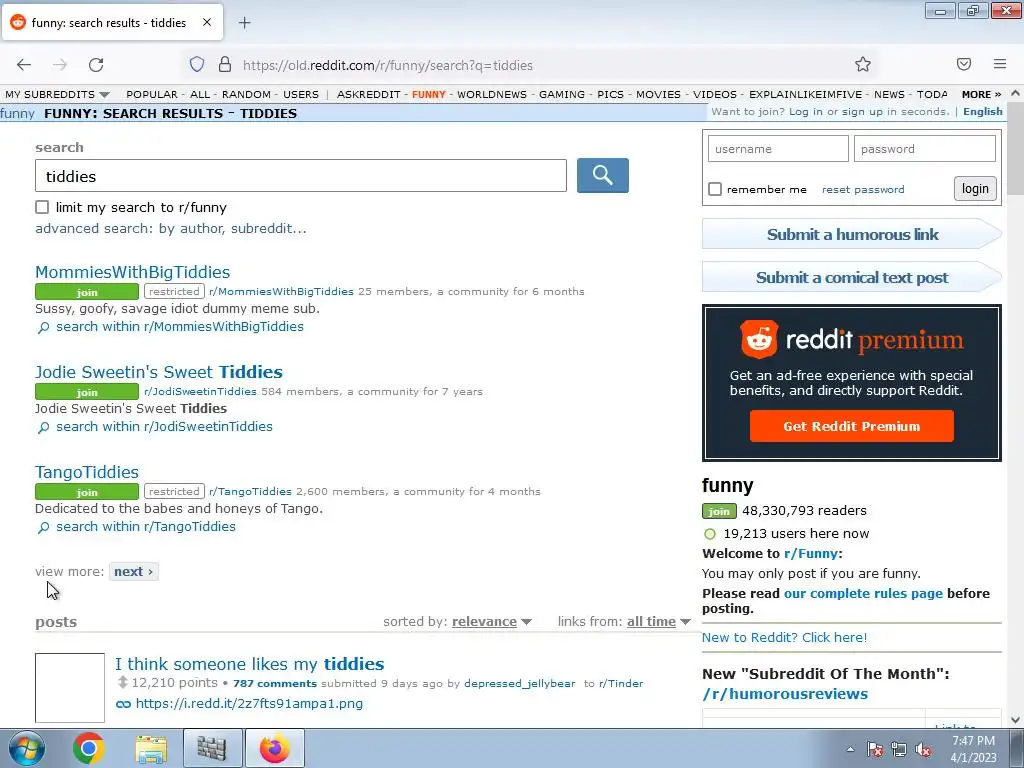1024x768 pixels.
Task: Click the 'next ›' view more button
Action: tap(133, 571)
